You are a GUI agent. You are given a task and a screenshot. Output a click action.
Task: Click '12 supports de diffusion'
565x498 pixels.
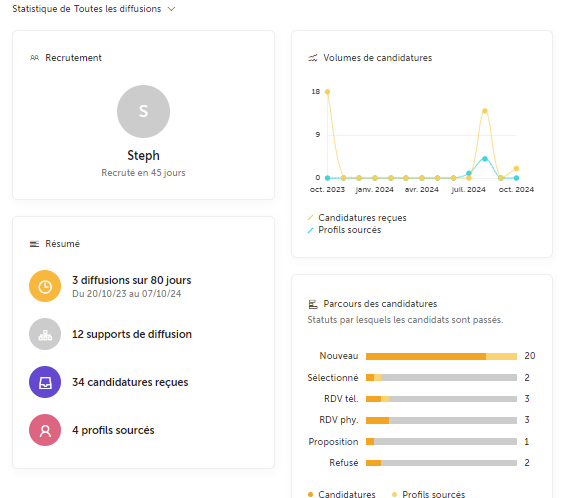(x=132, y=334)
